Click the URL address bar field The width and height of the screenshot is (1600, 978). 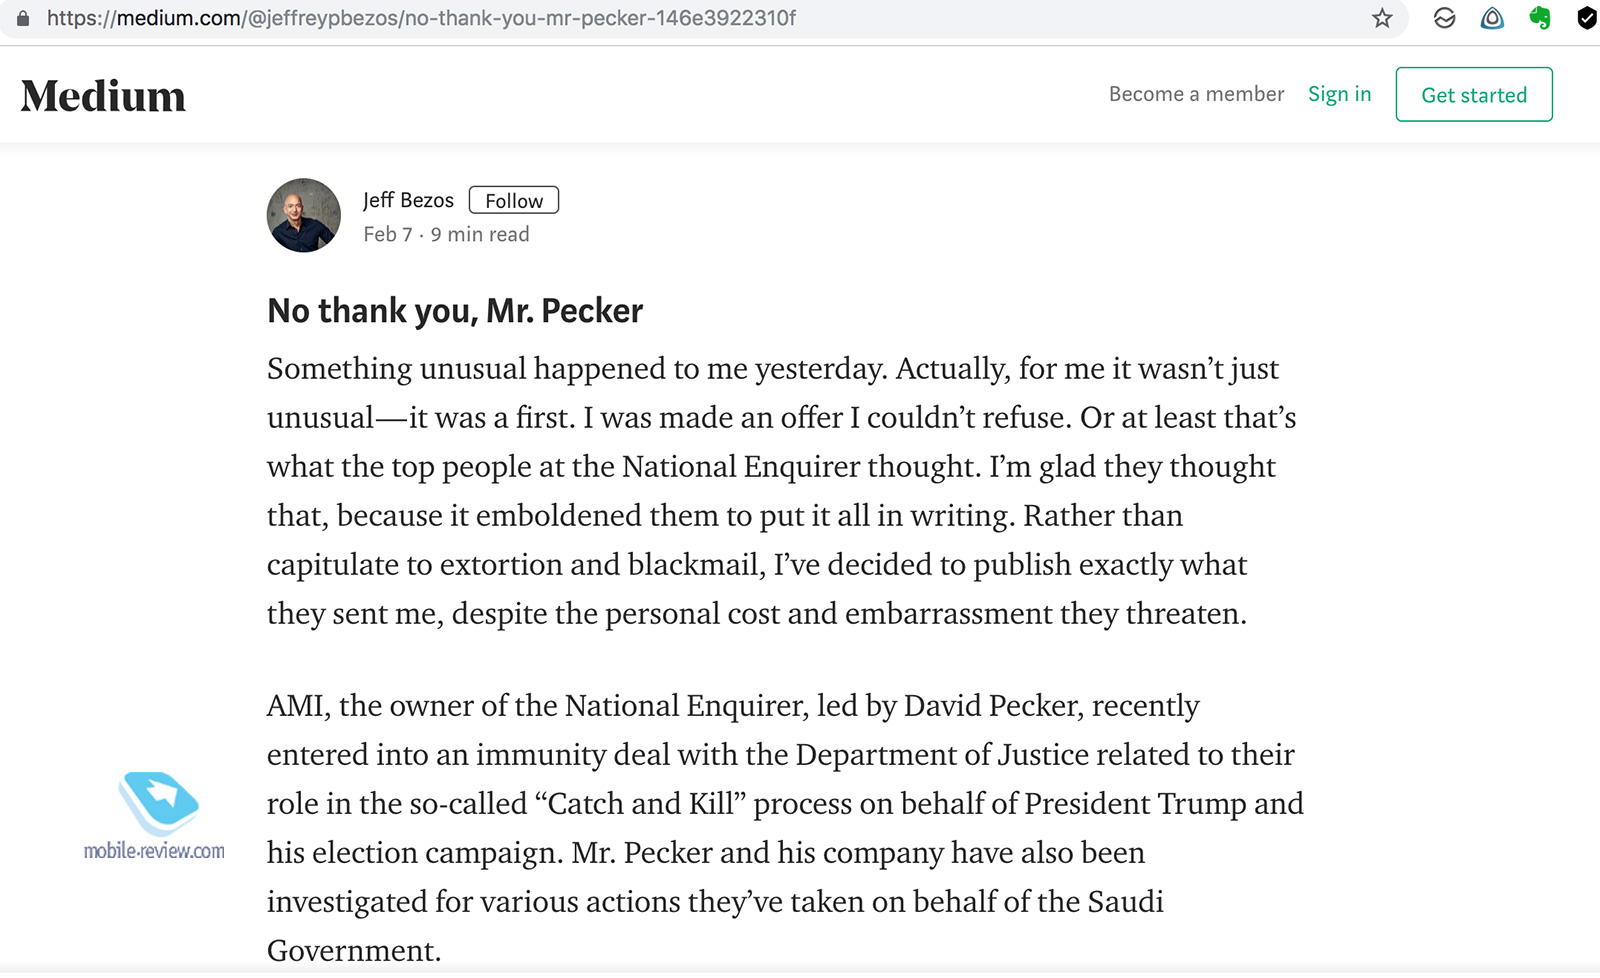pyautogui.click(x=700, y=18)
